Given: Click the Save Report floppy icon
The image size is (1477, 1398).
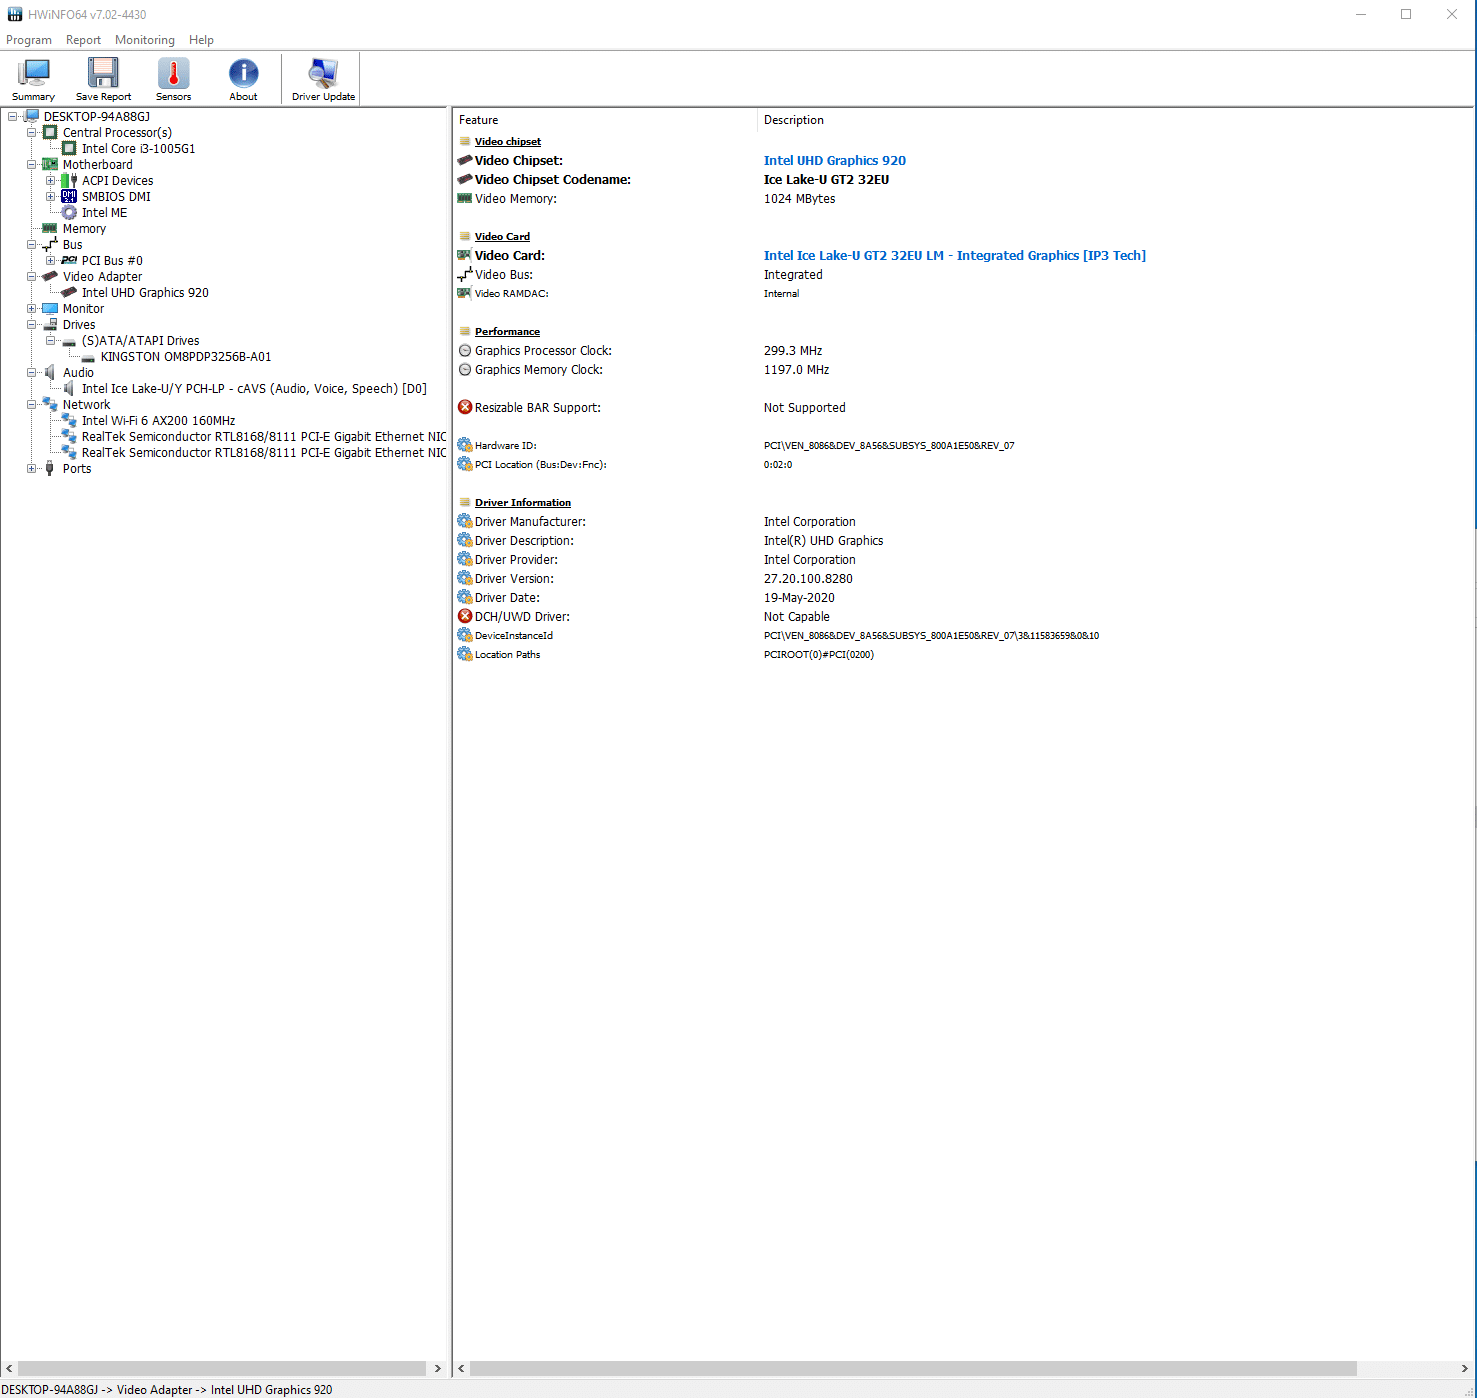Looking at the screenshot, I should 103,73.
